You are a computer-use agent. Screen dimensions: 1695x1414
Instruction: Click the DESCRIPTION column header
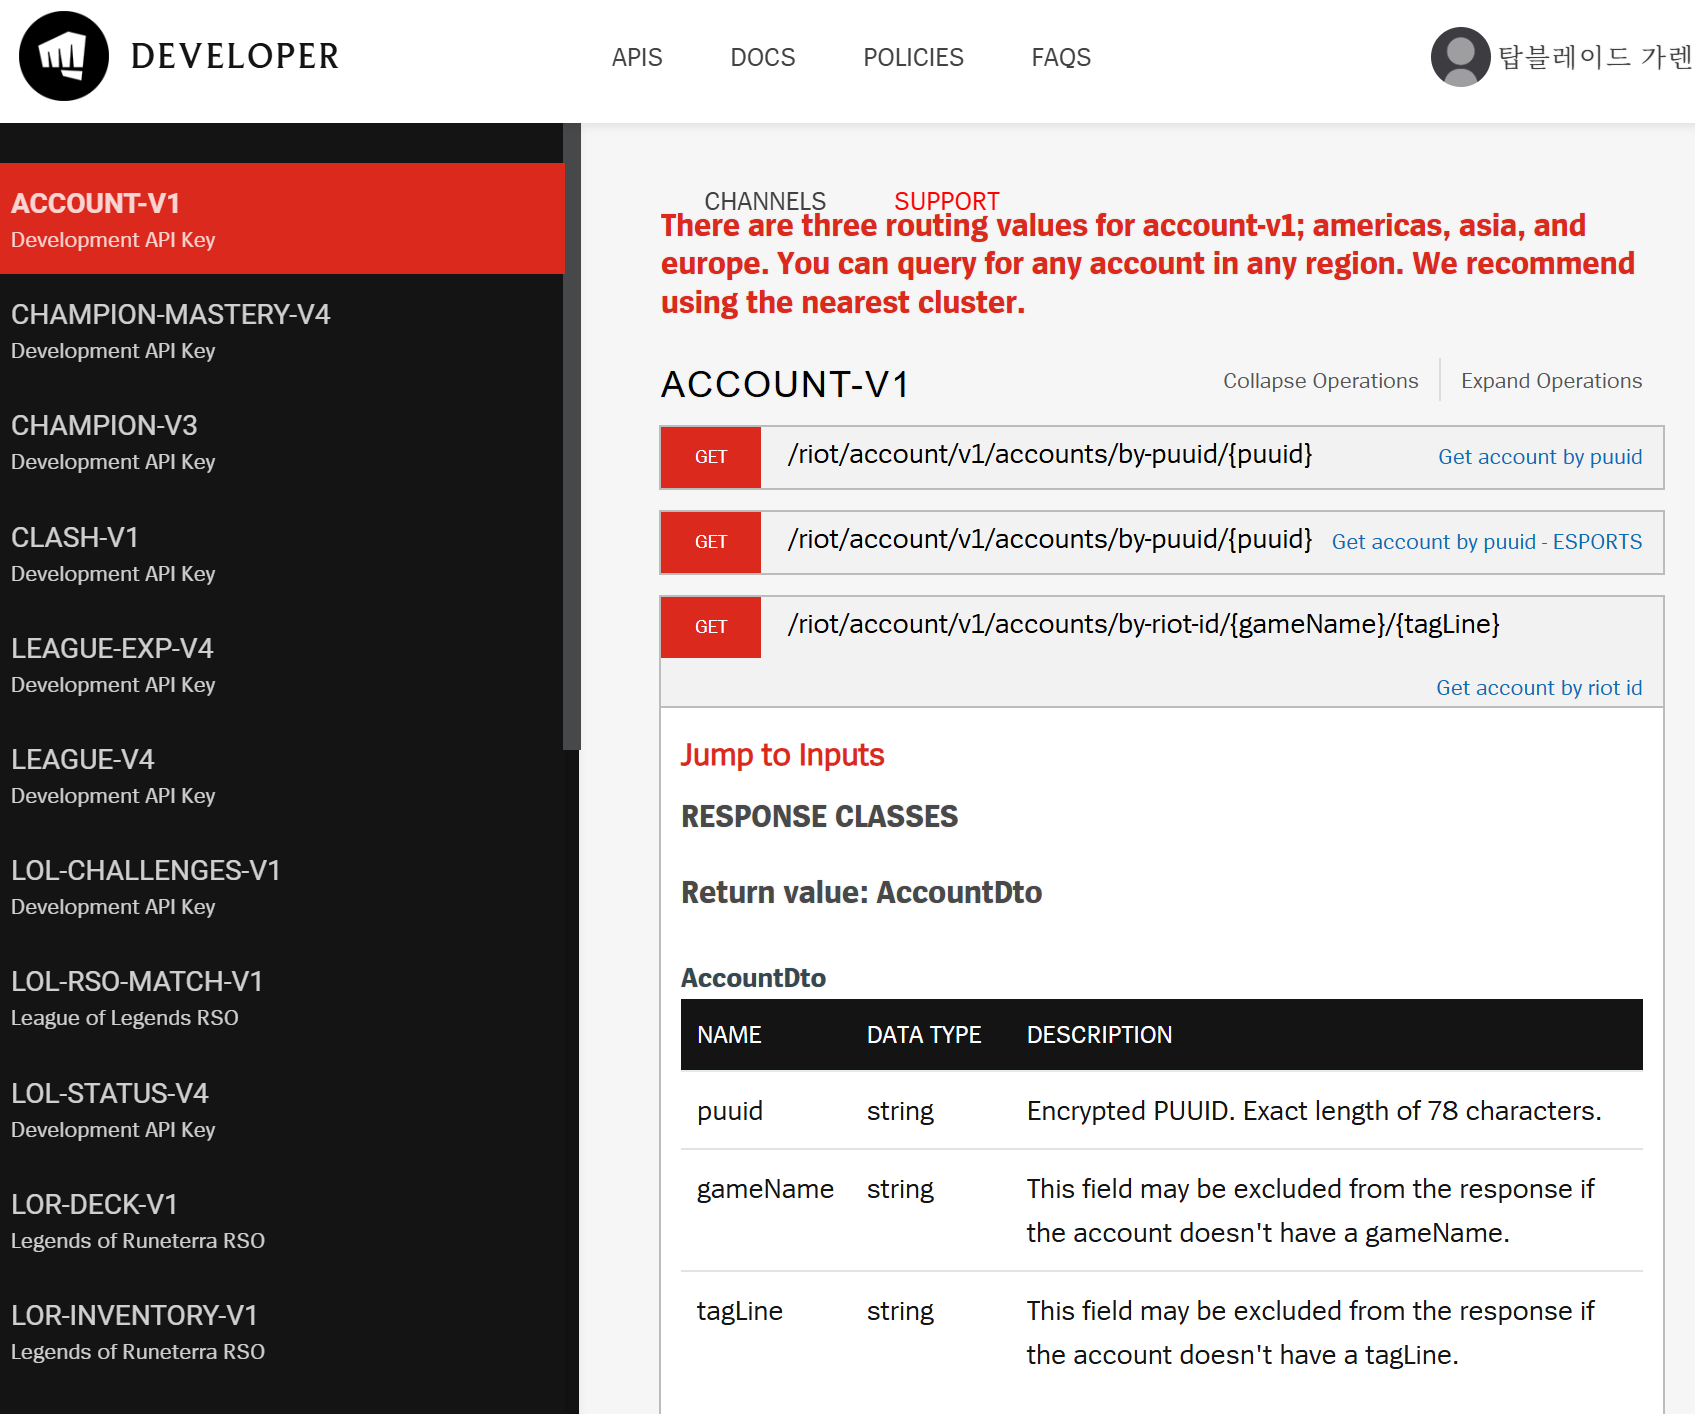pyautogui.click(x=1099, y=1035)
